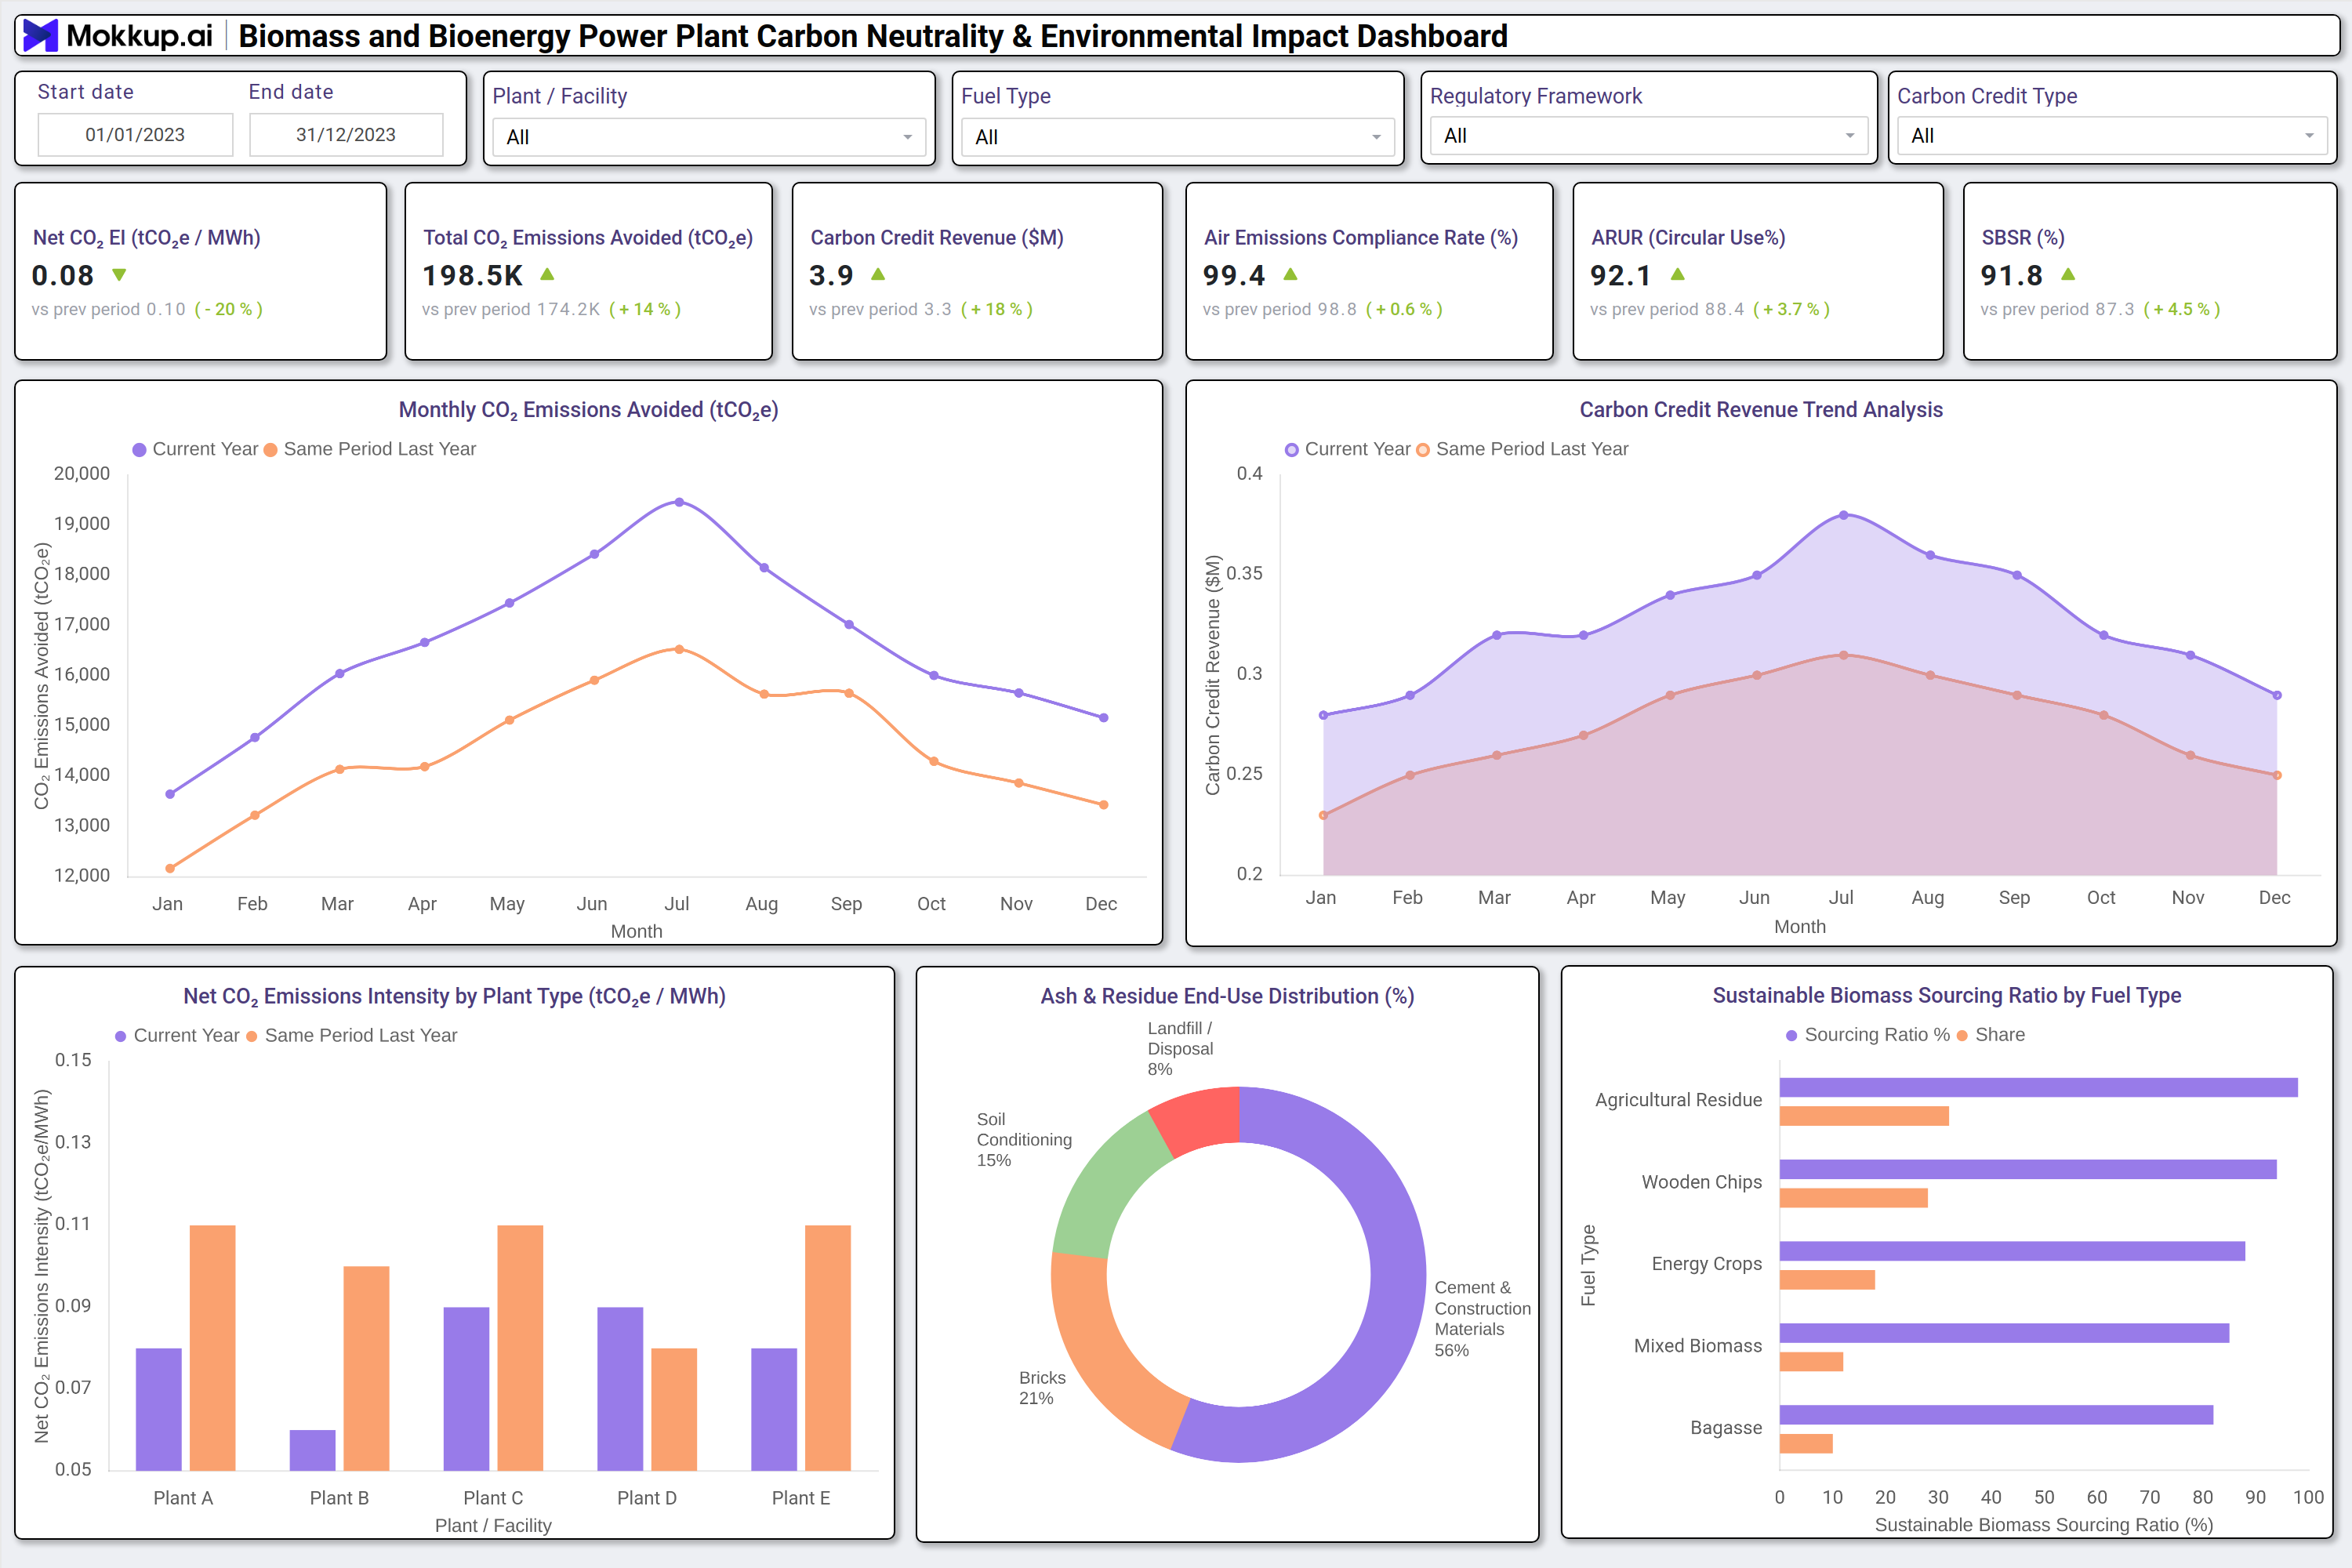Screen dimensions: 2352x1568
Task: Open the Regulatory Framework dropdown
Action: pyautogui.click(x=1648, y=135)
